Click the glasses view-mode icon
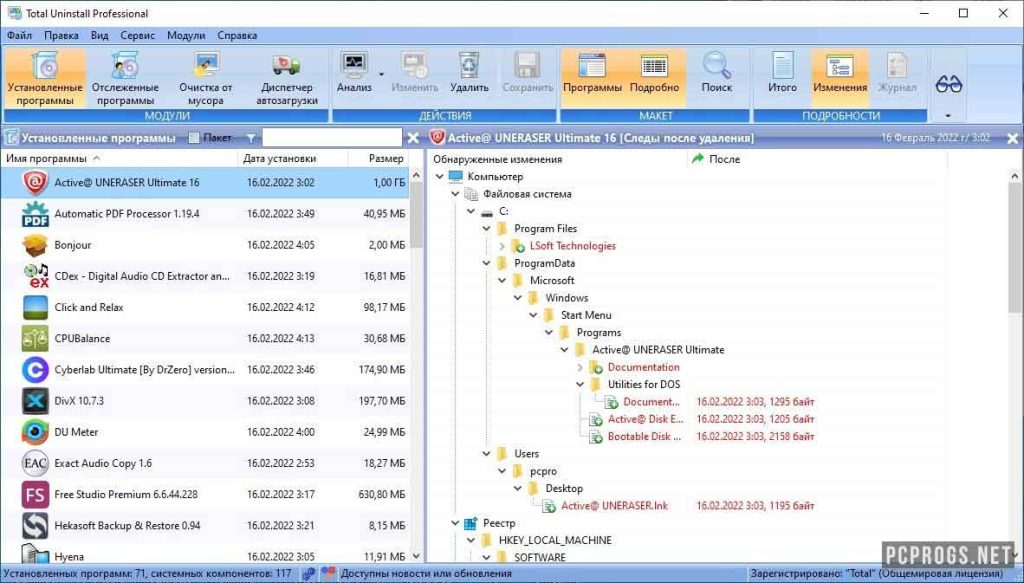Screen dimensions: 1024x583 (948, 84)
